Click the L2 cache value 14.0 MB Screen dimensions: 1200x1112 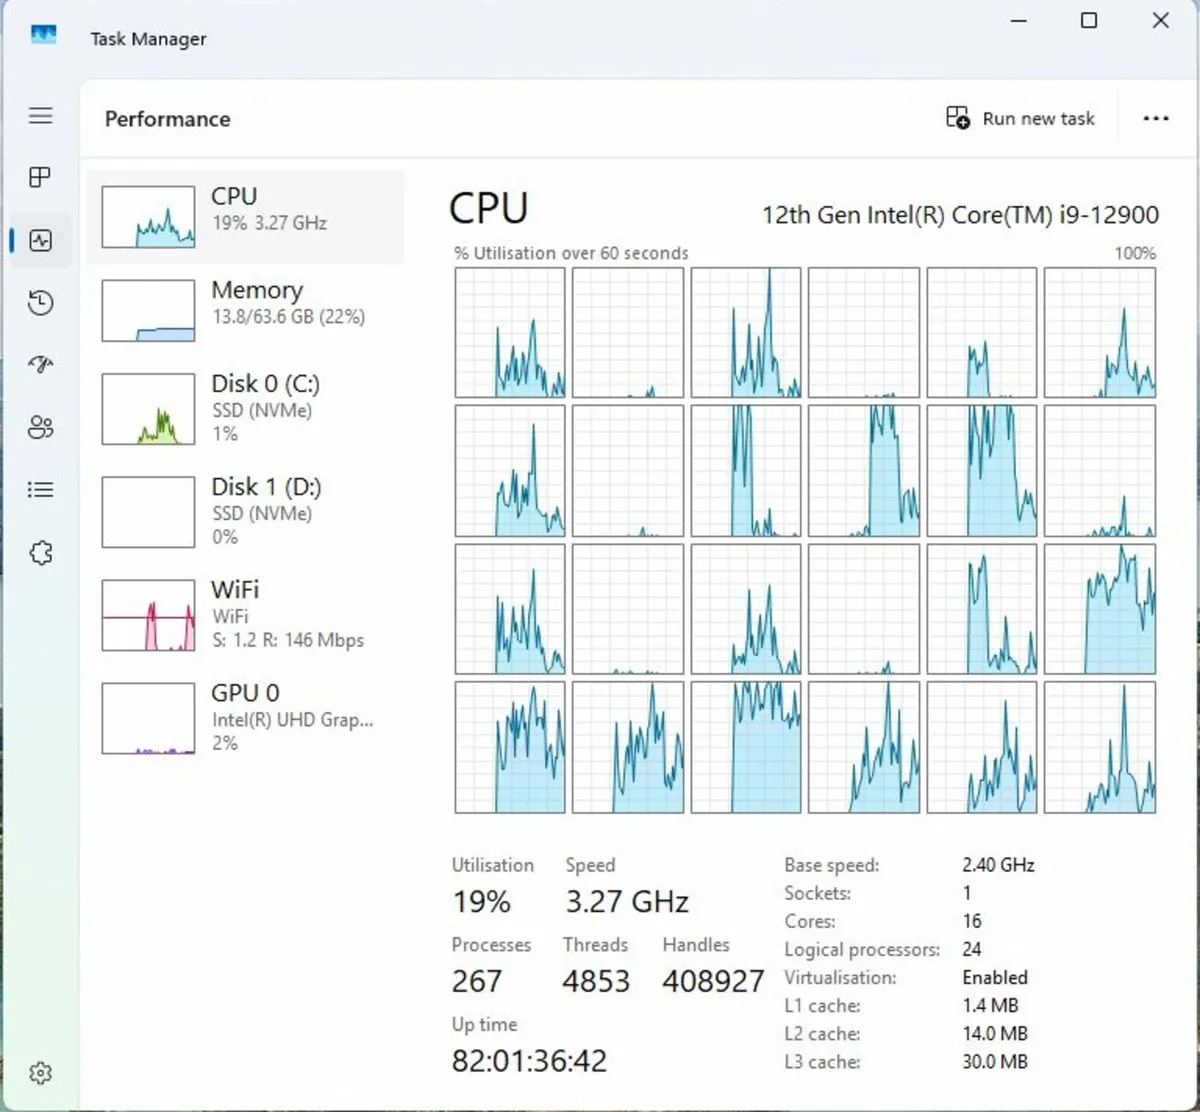click(995, 1033)
